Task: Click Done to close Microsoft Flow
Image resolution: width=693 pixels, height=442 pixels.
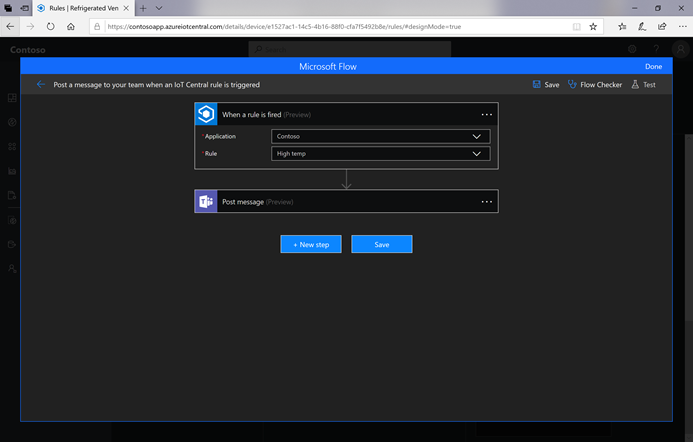Action: 653,66
